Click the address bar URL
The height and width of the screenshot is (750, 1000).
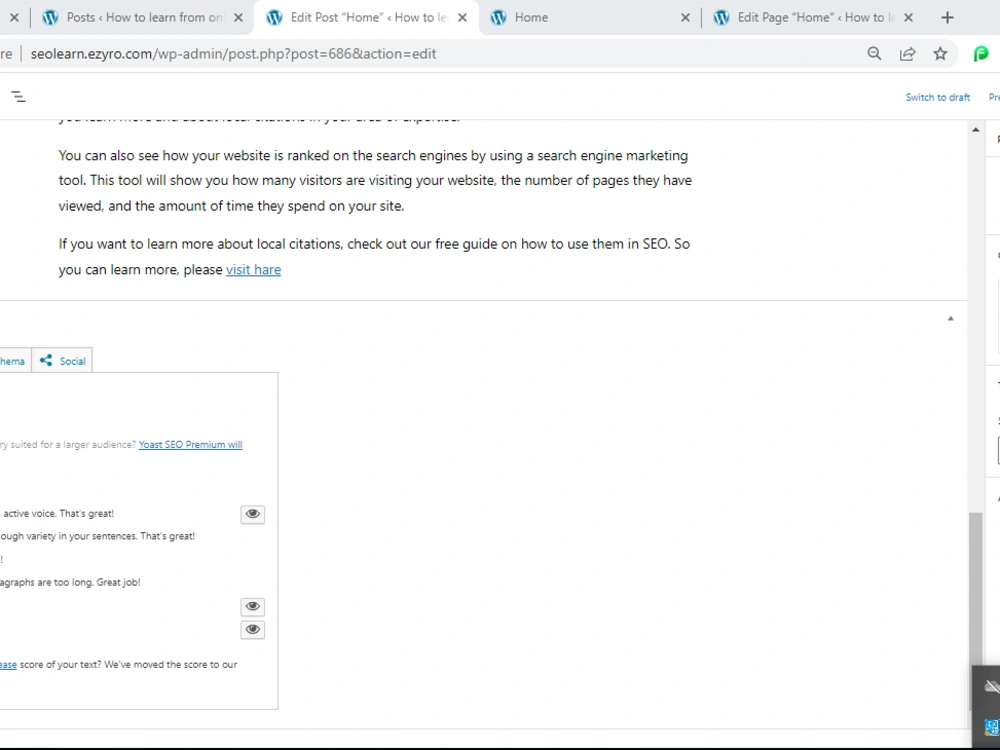tap(233, 54)
